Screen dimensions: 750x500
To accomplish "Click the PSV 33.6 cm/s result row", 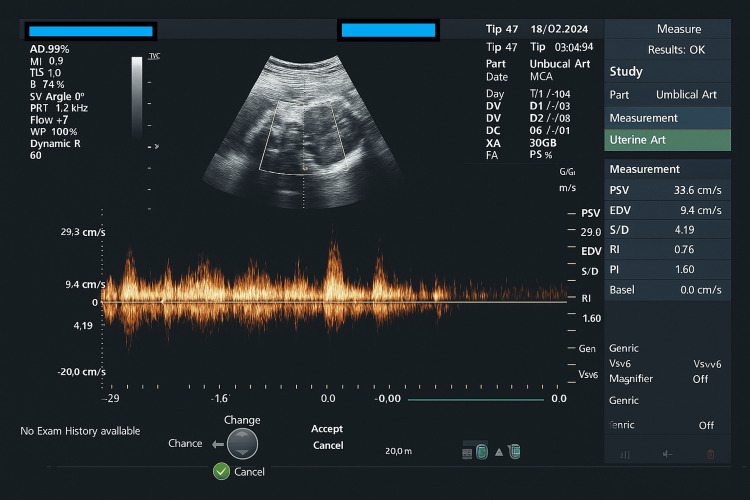I will coord(667,190).
